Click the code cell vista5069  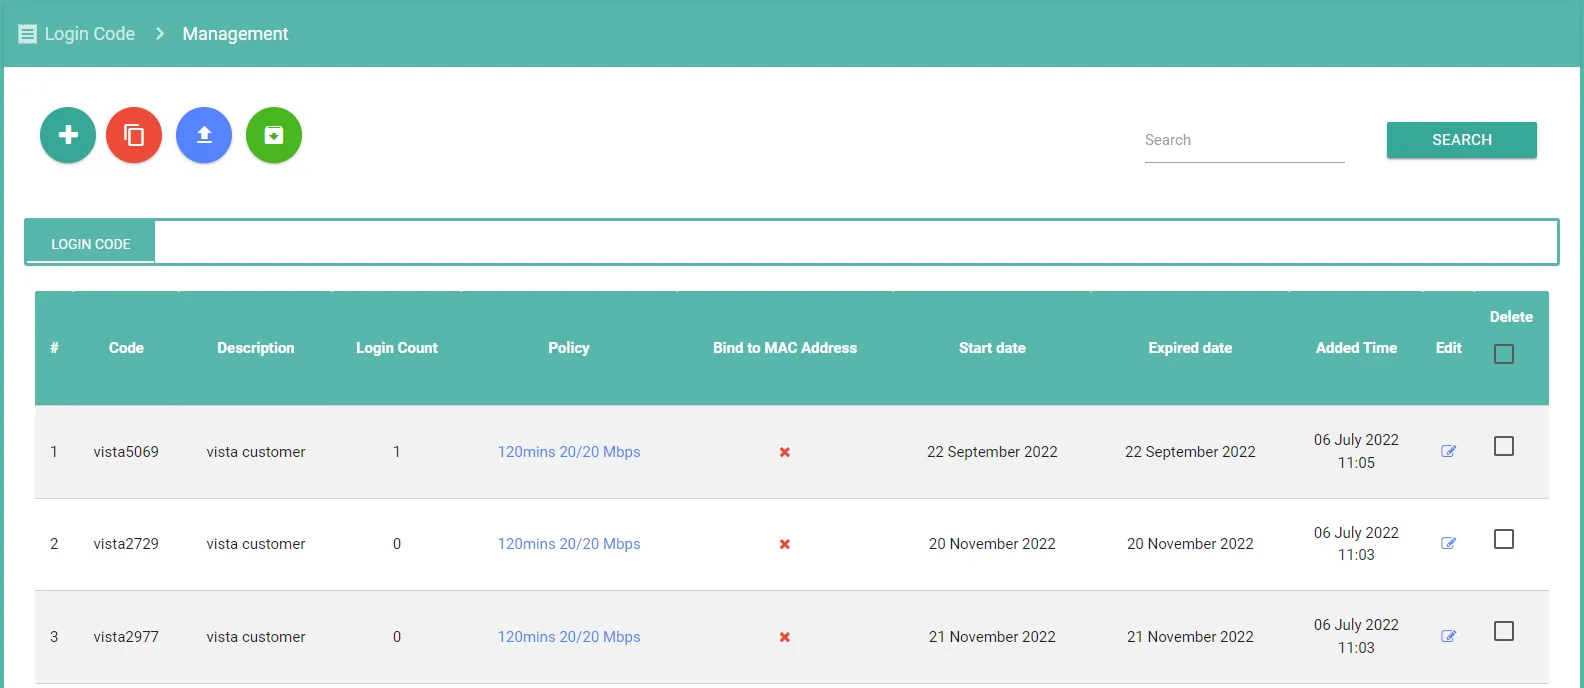[x=126, y=452]
